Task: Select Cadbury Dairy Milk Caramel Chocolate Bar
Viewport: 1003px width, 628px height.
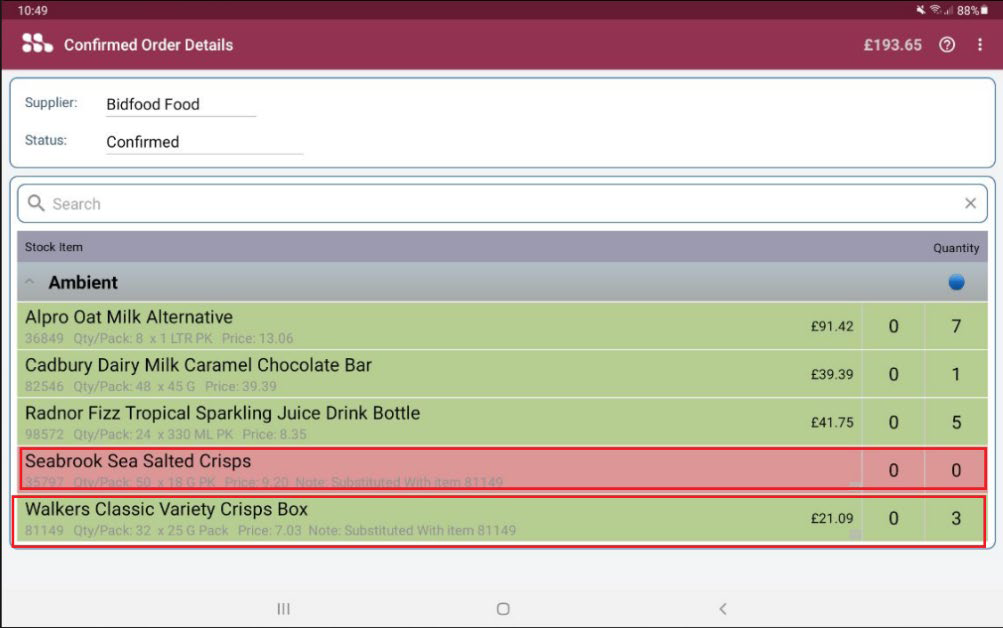Action: pos(400,374)
